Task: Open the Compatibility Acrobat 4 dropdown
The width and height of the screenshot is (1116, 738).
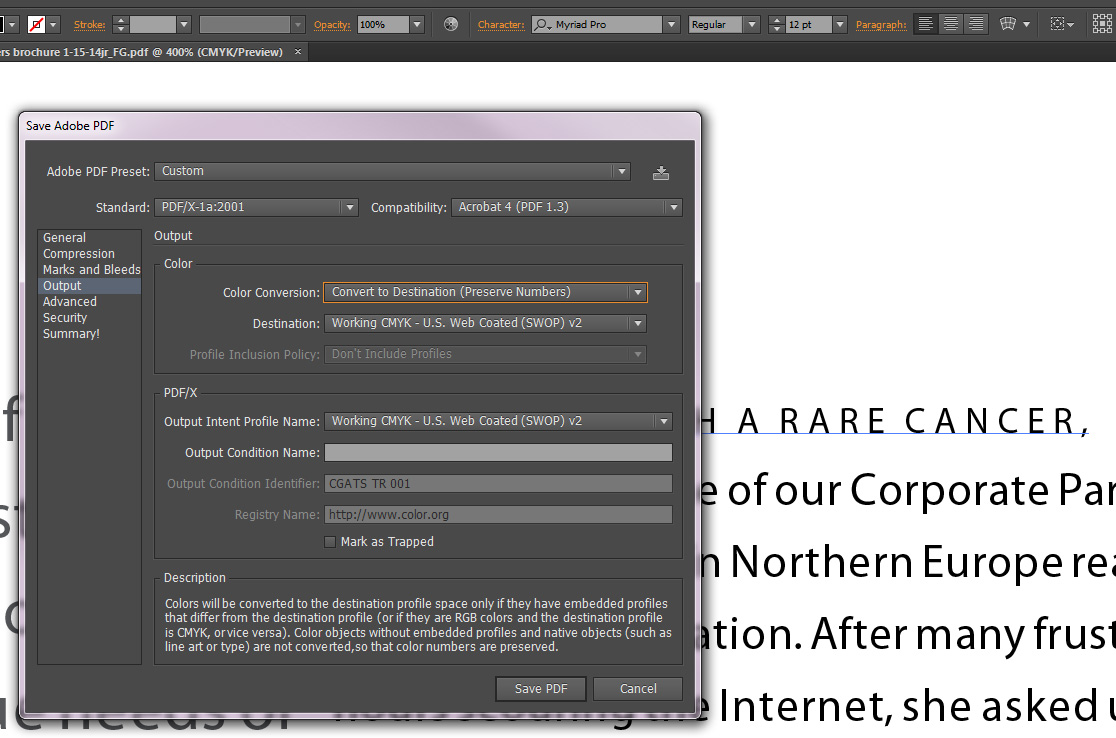Action: [673, 207]
